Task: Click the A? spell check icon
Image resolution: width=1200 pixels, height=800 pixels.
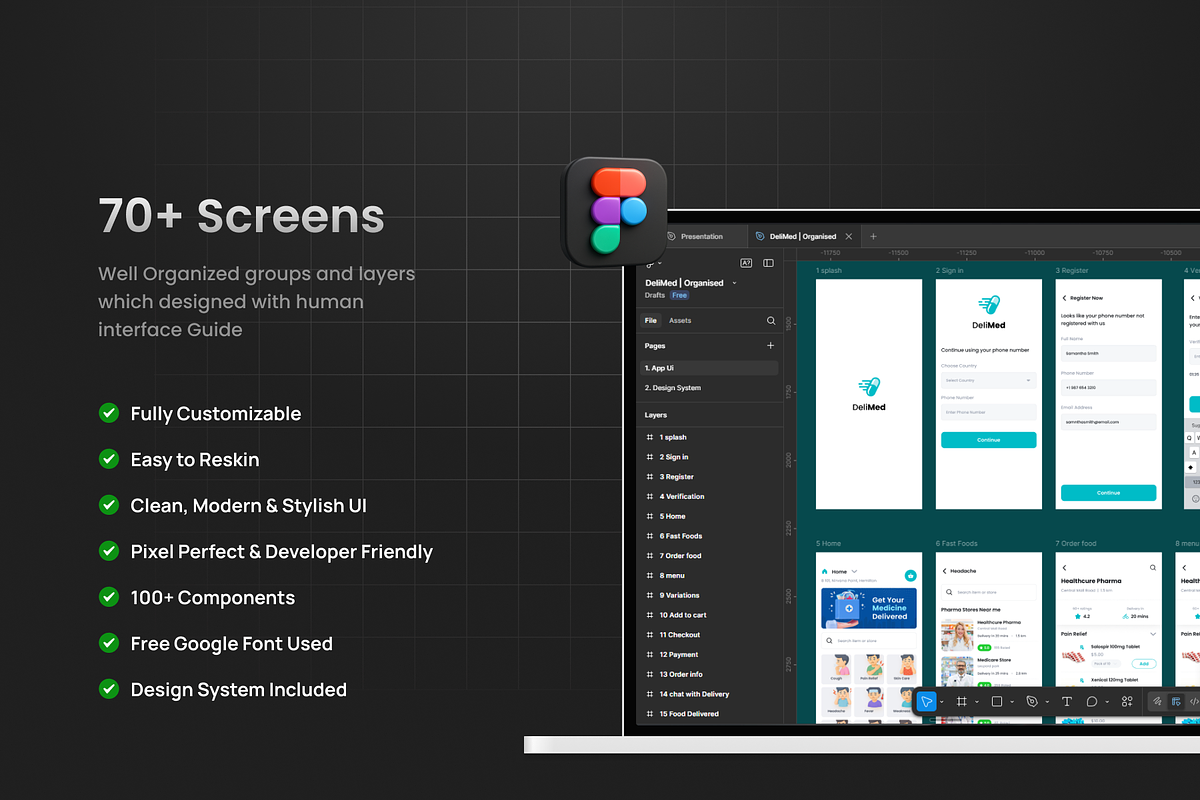Action: click(x=746, y=263)
